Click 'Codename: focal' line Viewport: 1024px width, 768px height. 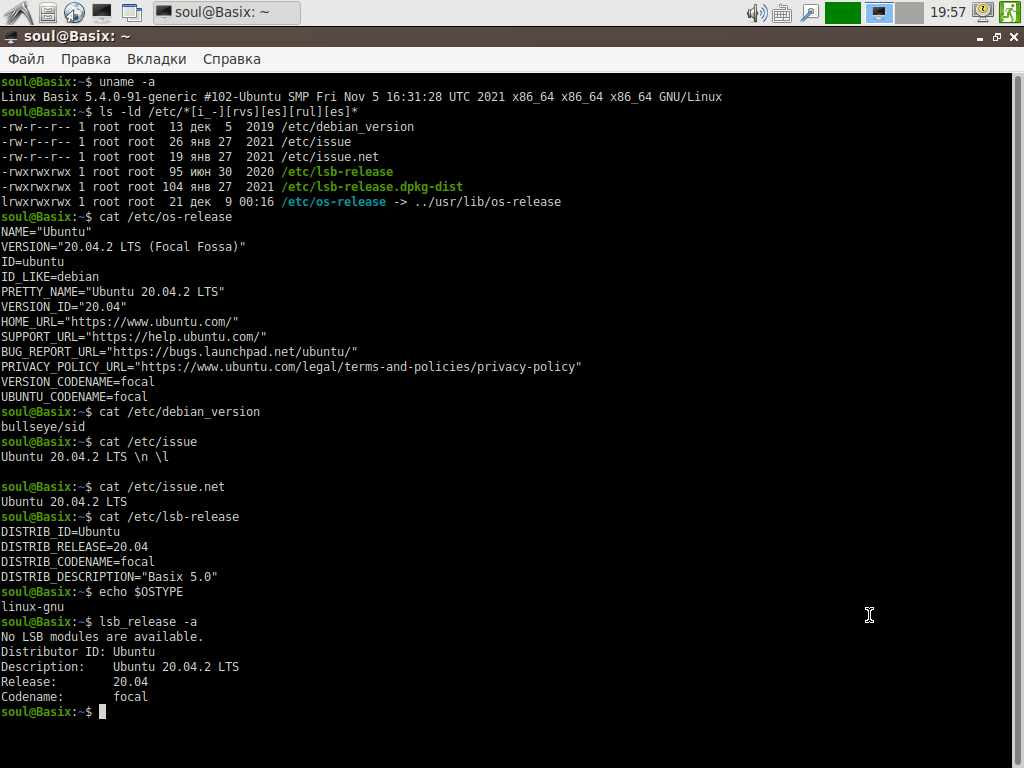click(74, 697)
